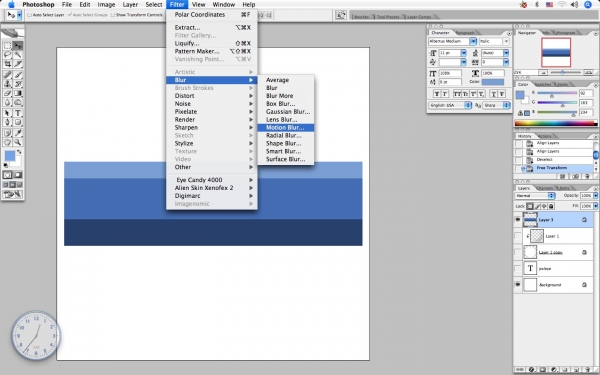The image size is (600, 375).
Task: Open the layer Opacity dropdown arrow
Action: point(595,196)
